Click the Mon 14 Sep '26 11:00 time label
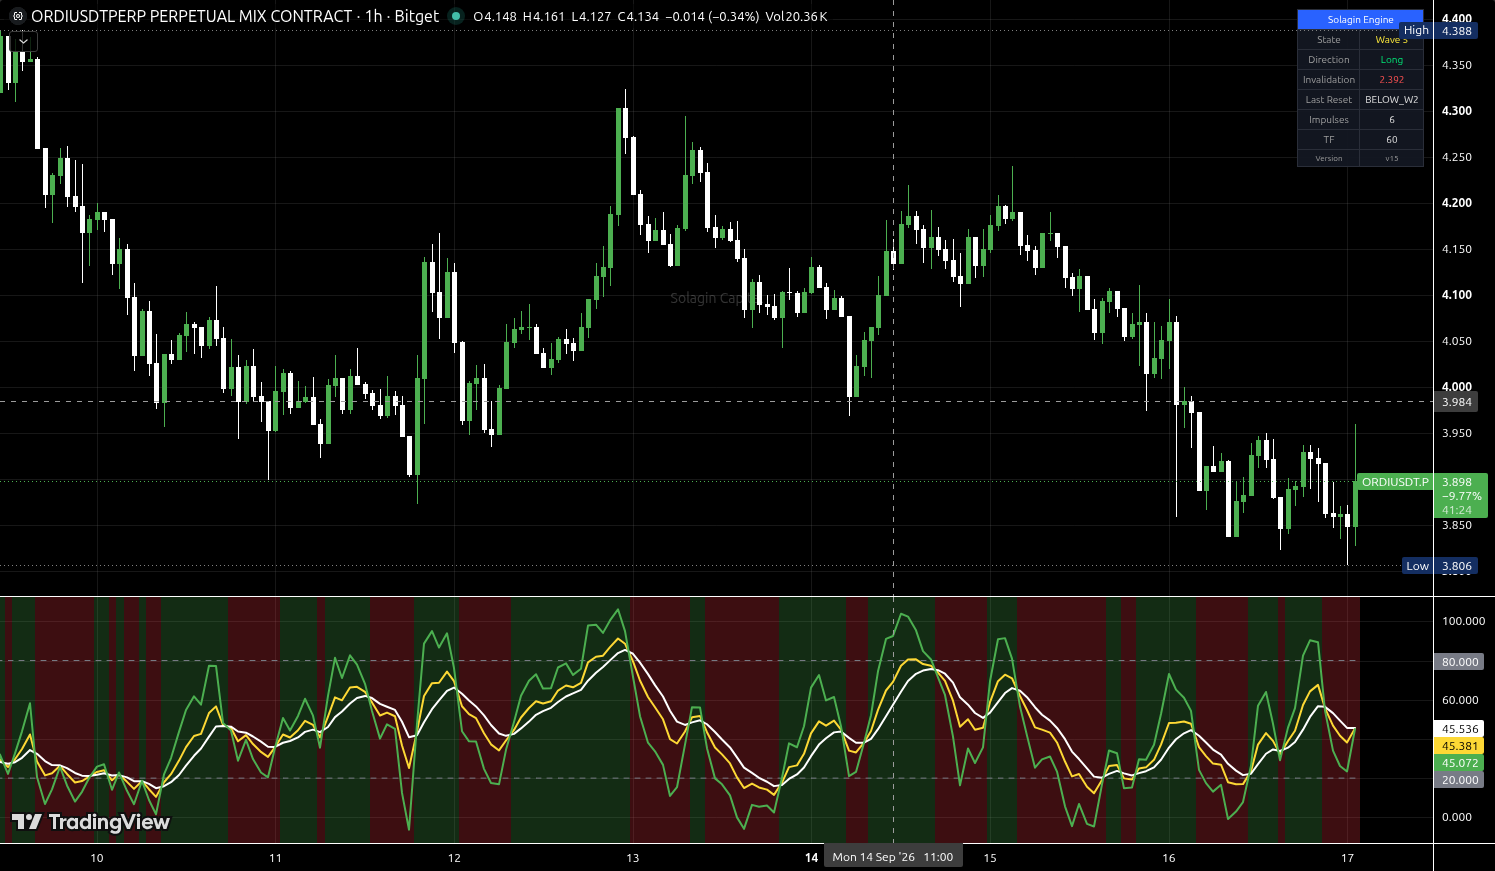1495x871 pixels. [x=892, y=857]
